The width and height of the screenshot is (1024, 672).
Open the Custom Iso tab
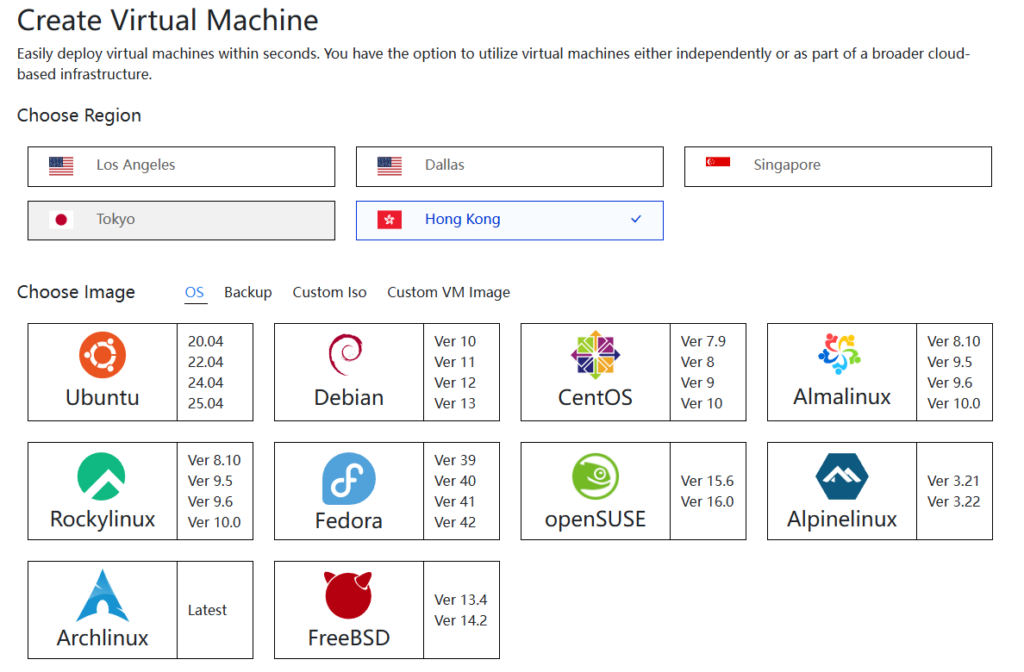tap(329, 292)
